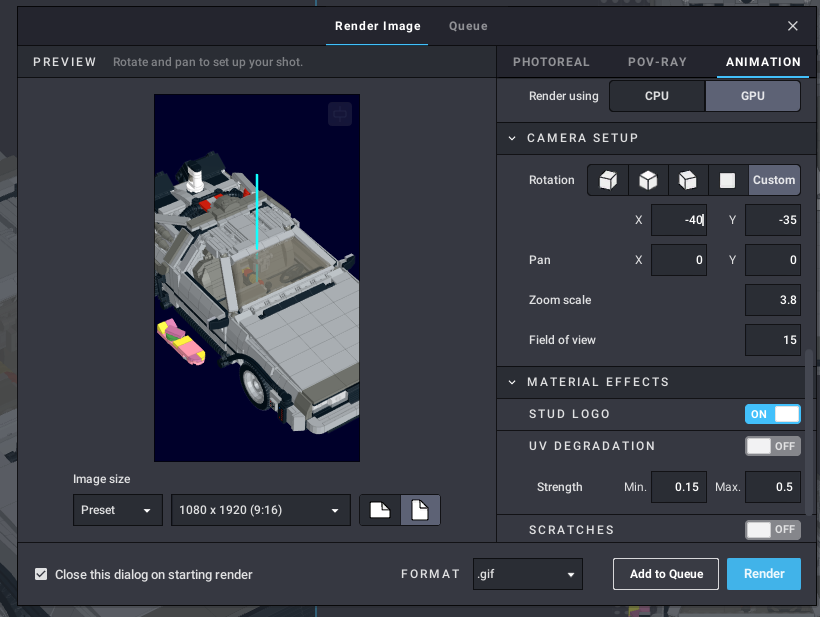820x617 pixels.
Task: Select the flat front-view rotation preset
Action: click(727, 180)
